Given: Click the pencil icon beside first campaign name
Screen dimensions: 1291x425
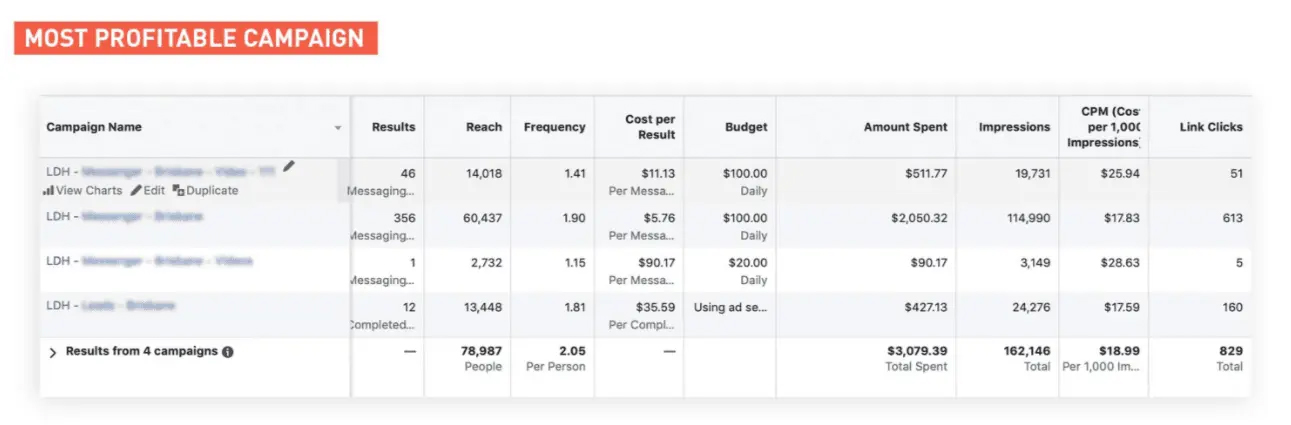Looking at the screenshot, I should tap(289, 167).
